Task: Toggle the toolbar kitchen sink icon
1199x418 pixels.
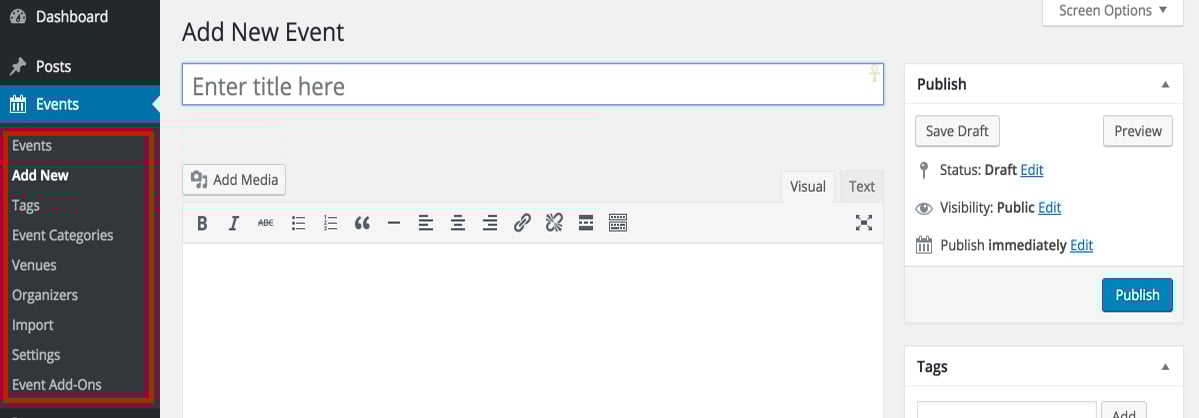Action: click(618, 223)
